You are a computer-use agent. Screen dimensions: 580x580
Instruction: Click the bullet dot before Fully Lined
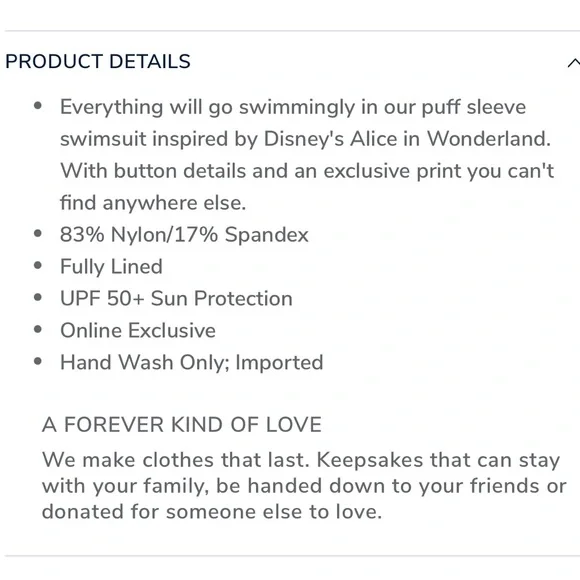point(38,265)
